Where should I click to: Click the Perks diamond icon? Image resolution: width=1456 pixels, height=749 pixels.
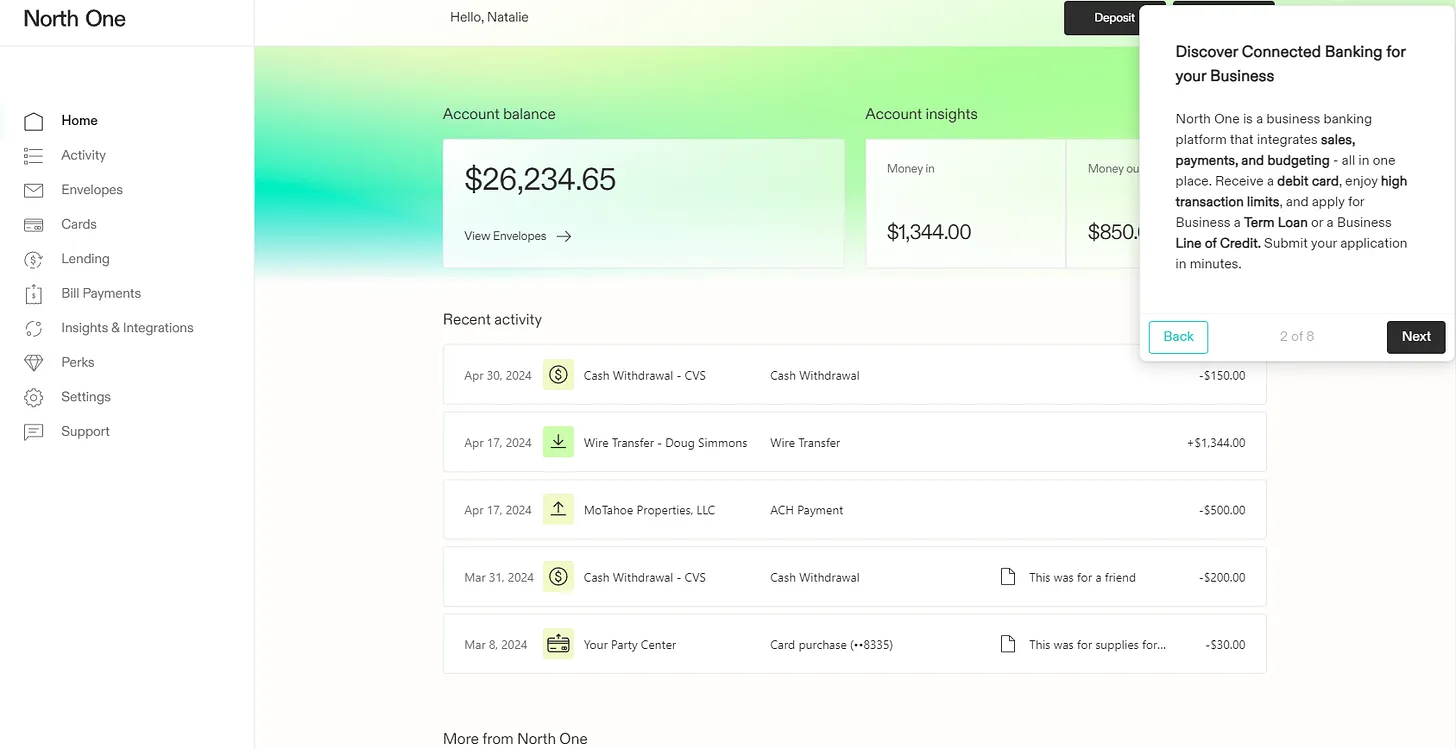(x=33, y=363)
